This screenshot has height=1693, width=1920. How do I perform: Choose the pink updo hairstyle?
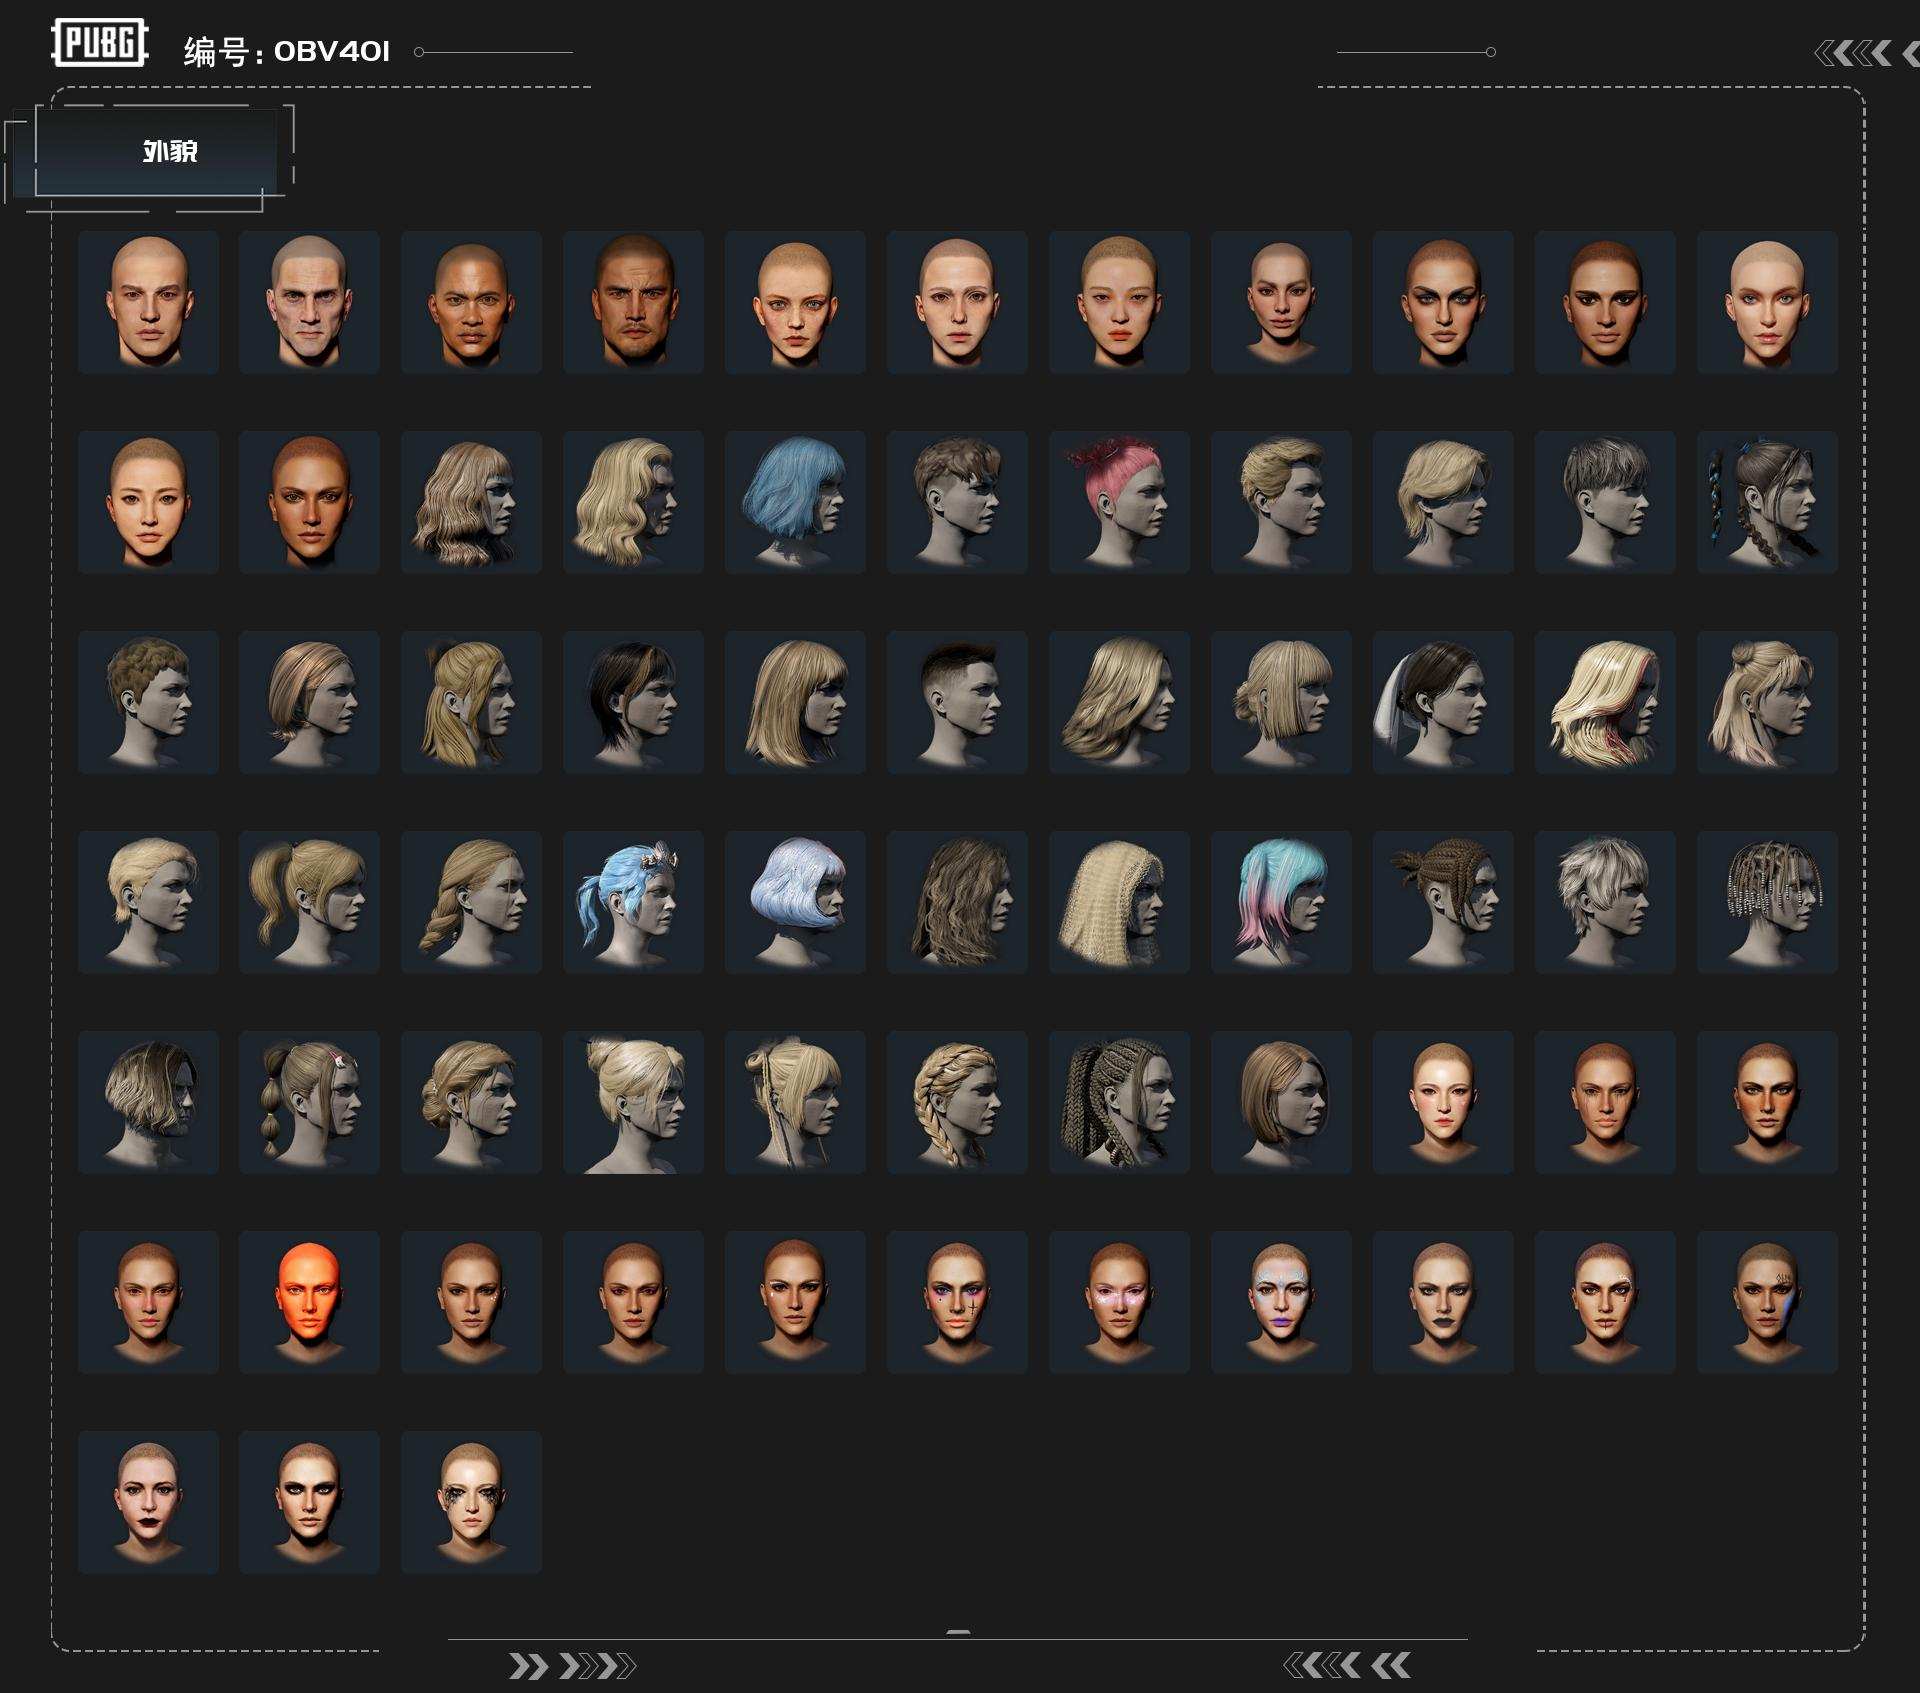pyautogui.click(x=1119, y=502)
